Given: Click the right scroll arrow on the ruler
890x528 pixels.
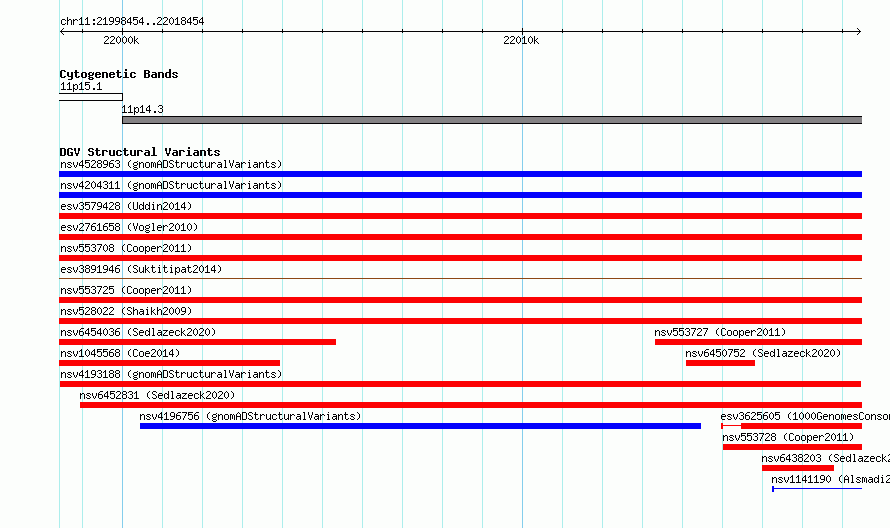Looking at the screenshot, I should coord(858,32).
